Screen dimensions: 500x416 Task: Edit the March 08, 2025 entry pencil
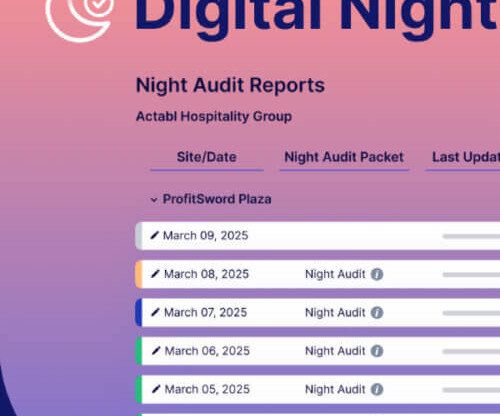pyautogui.click(x=155, y=274)
